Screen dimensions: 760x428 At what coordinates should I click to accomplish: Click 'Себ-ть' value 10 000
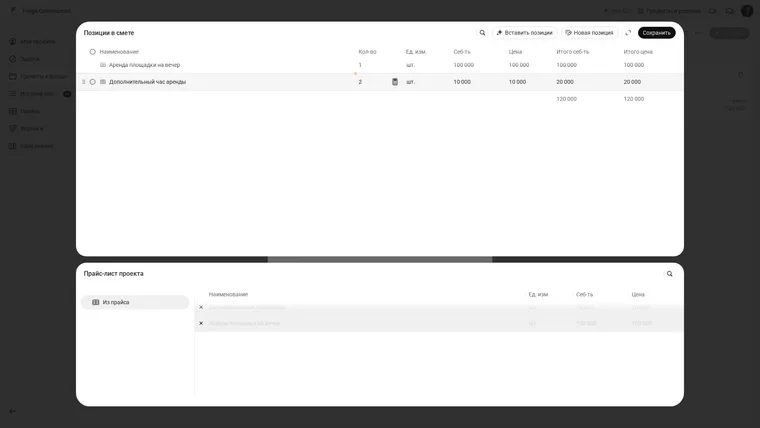click(462, 82)
